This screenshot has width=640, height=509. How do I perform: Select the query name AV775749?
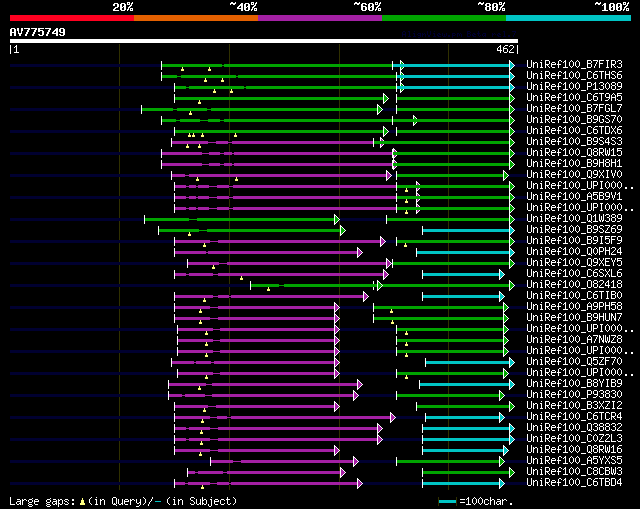coord(38,32)
